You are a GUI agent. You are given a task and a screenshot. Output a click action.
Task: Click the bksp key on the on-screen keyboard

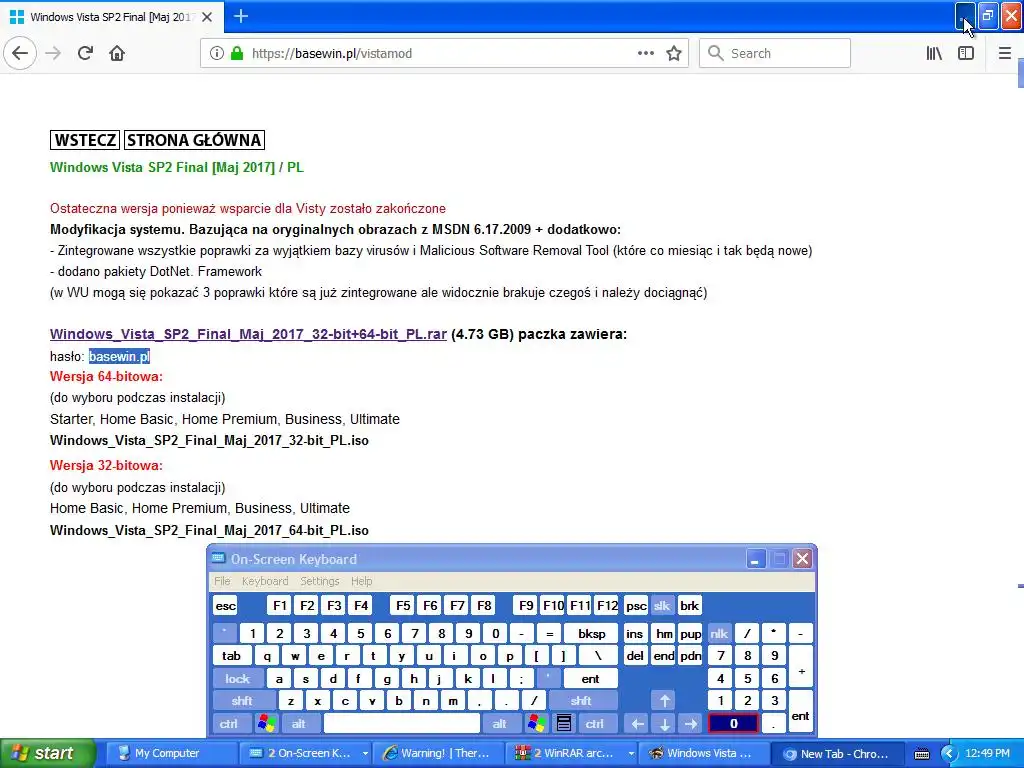pyautogui.click(x=591, y=633)
